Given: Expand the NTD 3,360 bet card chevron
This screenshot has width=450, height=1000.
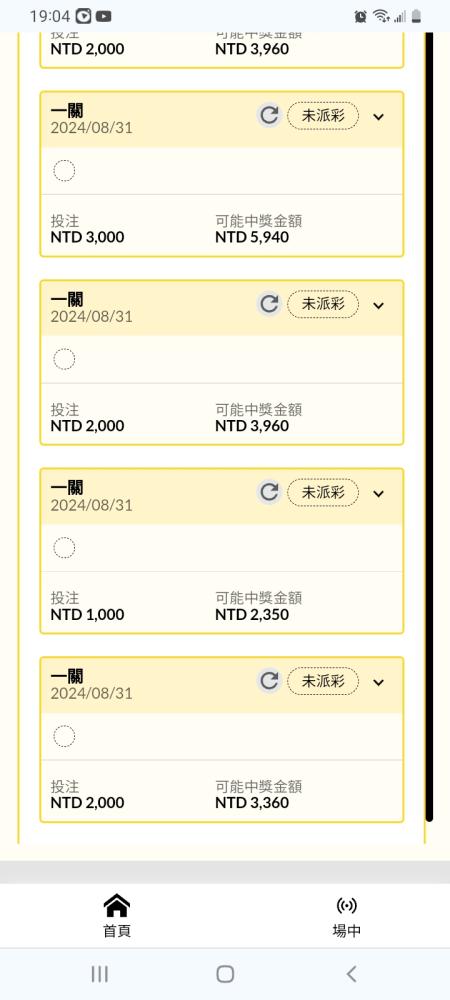Looking at the screenshot, I should tap(379, 682).
